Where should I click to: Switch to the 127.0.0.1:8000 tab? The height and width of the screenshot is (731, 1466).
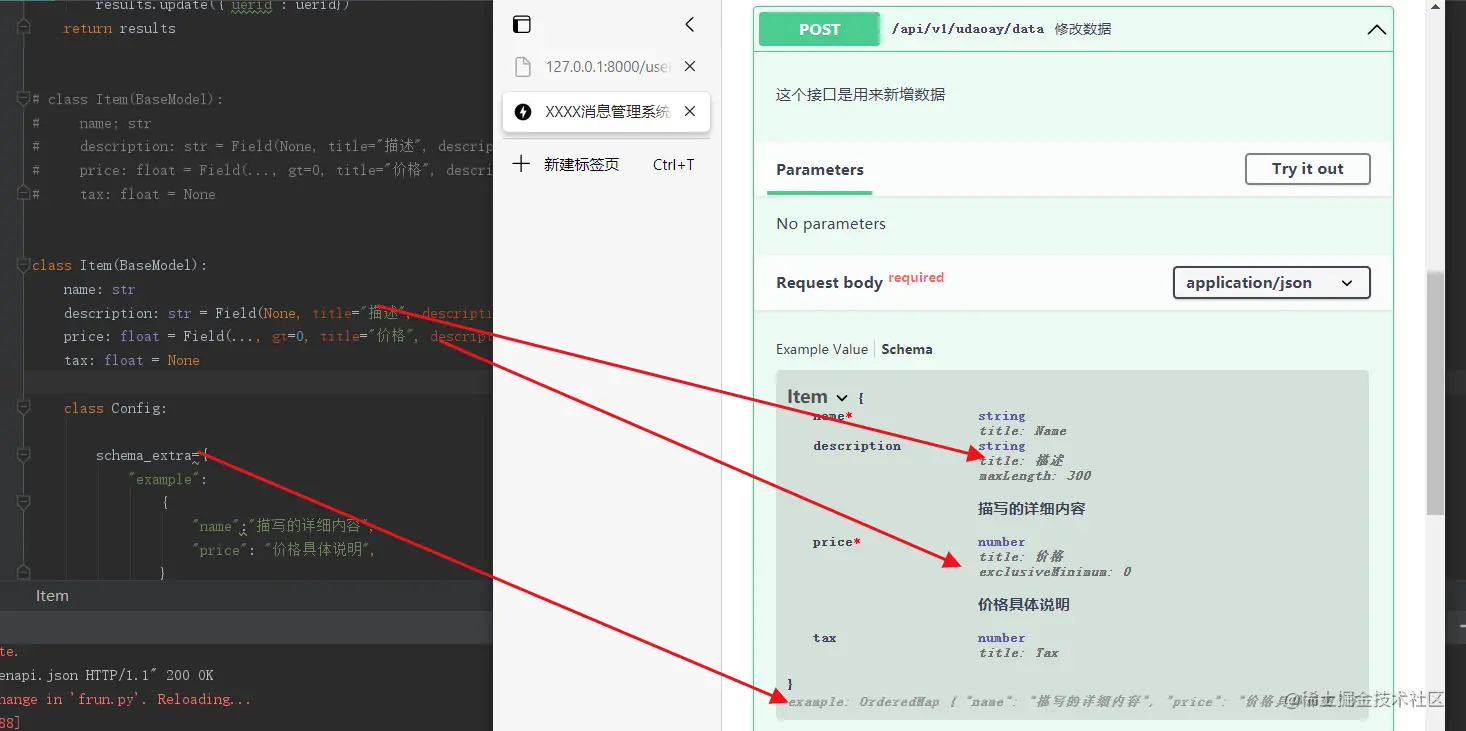[x=606, y=67]
